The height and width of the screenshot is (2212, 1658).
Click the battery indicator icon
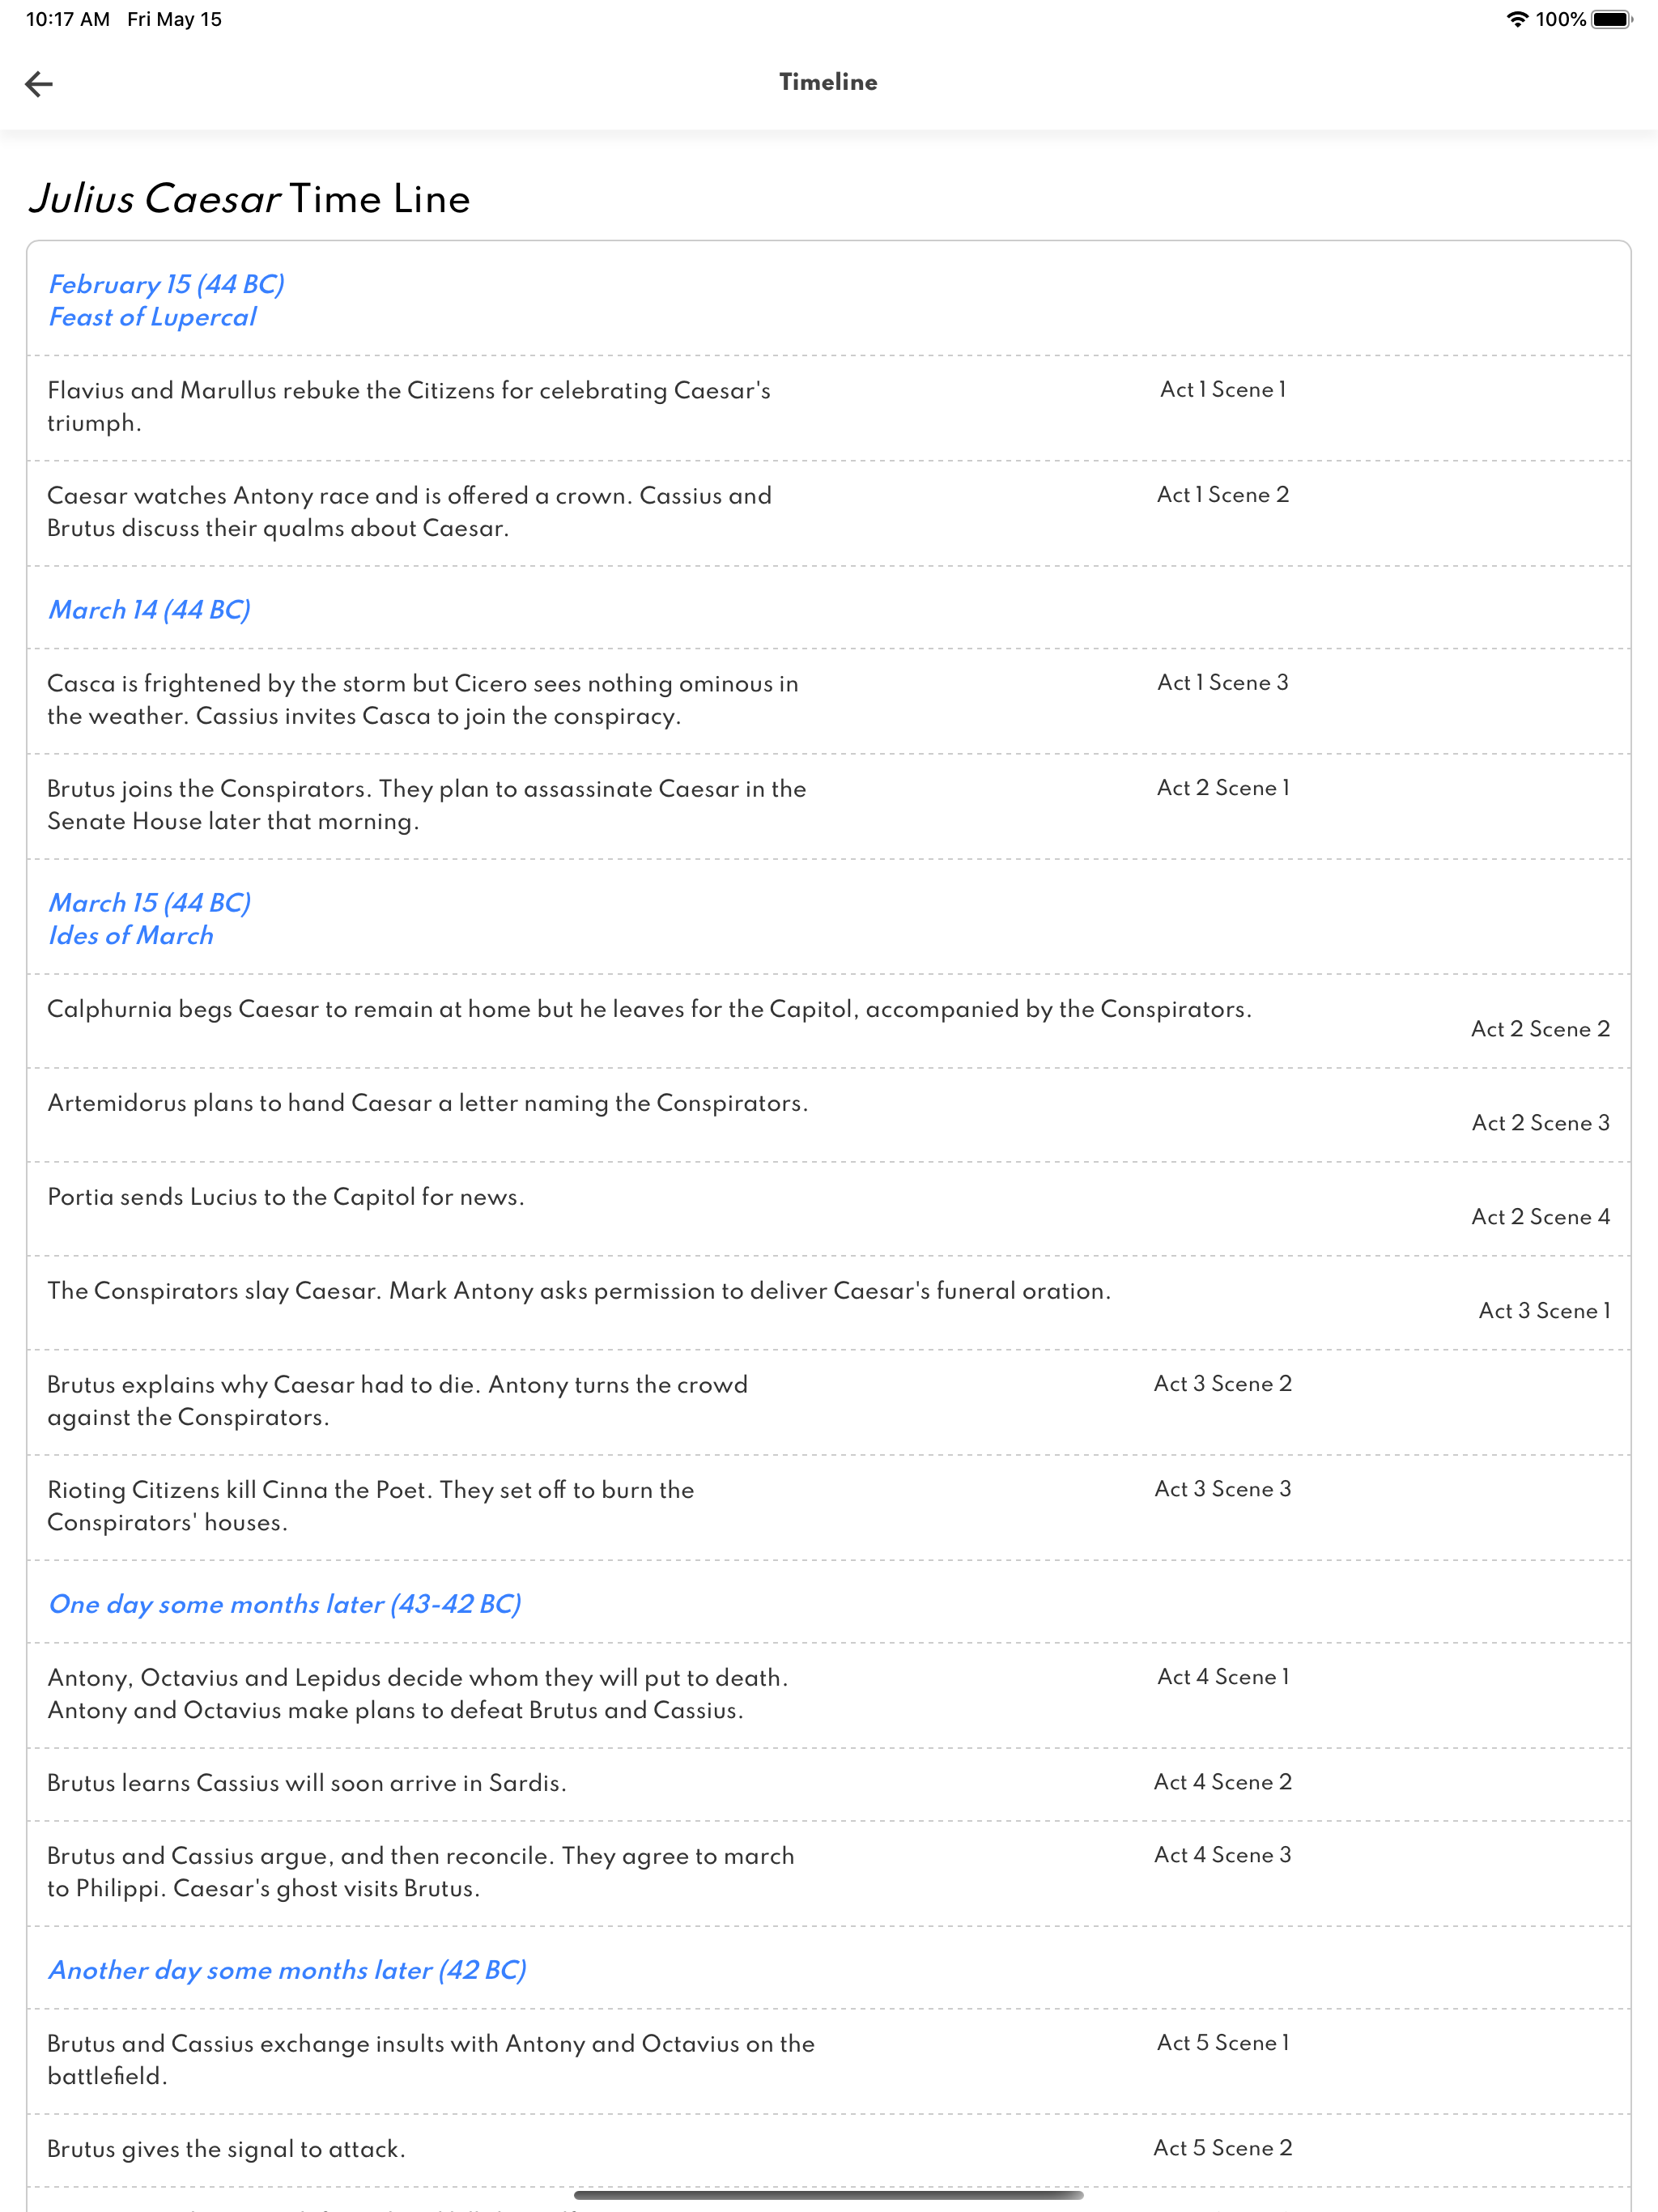pyautogui.click(x=1611, y=18)
